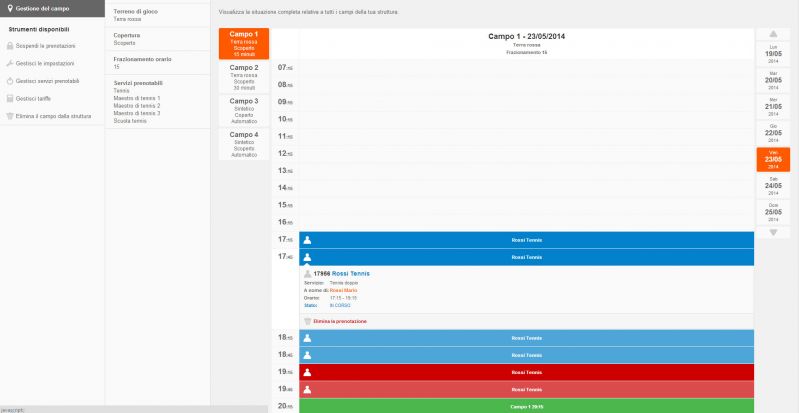Viewport: 799px width, 413px height.
Task: Collapse the expanded 17:45 Rossi Tennis booking
Action: [526, 257]
